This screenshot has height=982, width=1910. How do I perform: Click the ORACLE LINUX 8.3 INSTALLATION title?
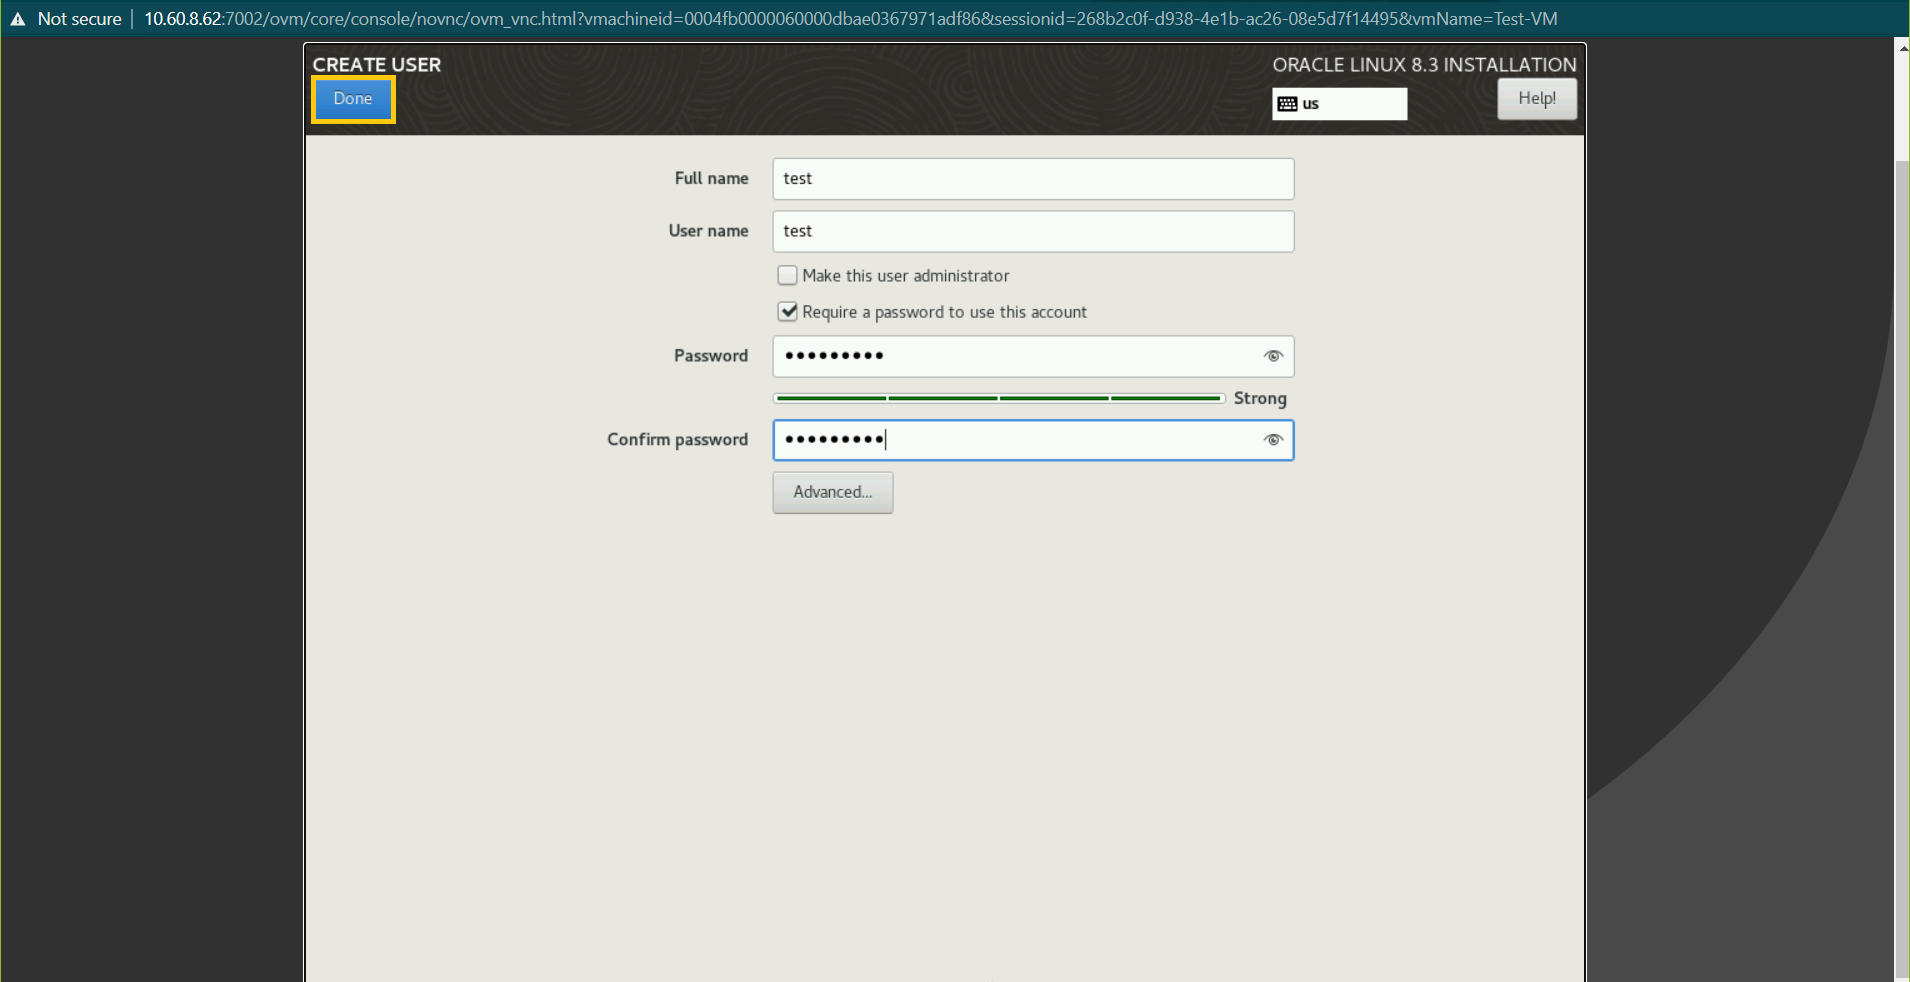point(1424,65)
